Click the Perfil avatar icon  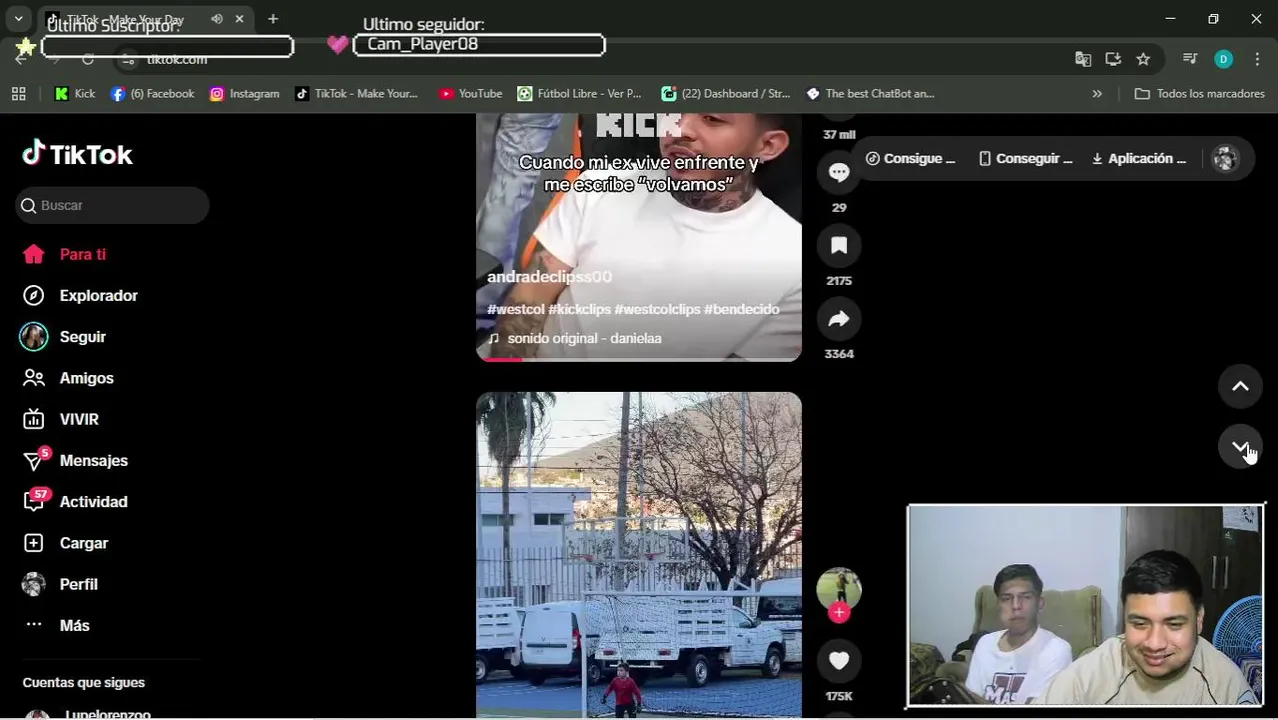34,584
